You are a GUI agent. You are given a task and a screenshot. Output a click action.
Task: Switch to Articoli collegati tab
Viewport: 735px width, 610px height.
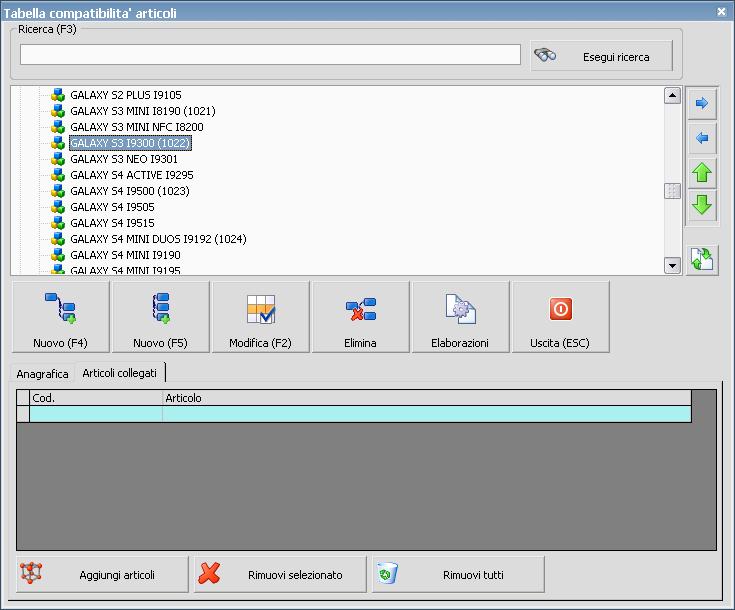click(120, 373)
